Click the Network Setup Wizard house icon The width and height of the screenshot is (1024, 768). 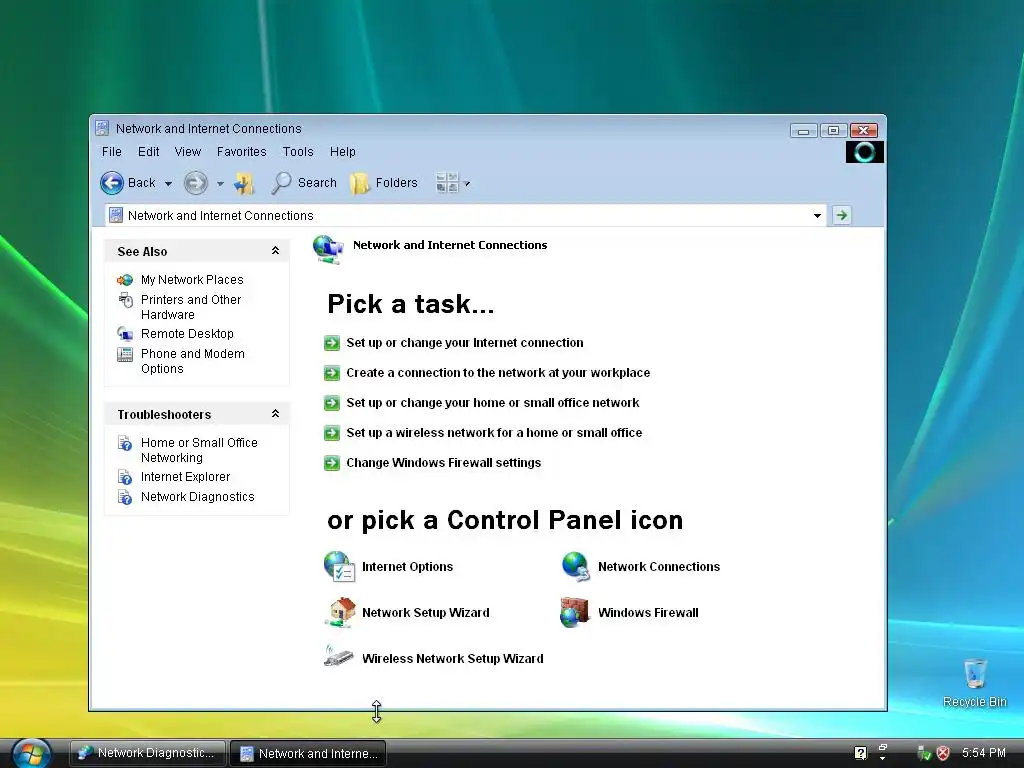(x=340, y=613)
